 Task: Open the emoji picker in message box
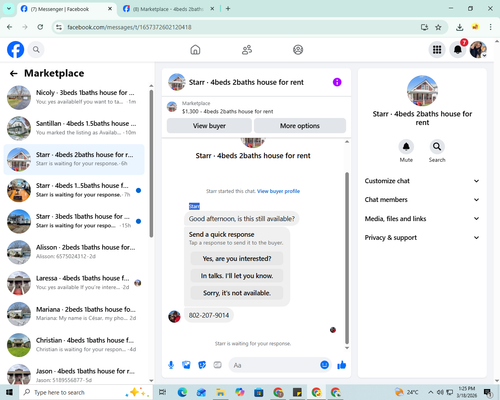(x=324, y=365)
